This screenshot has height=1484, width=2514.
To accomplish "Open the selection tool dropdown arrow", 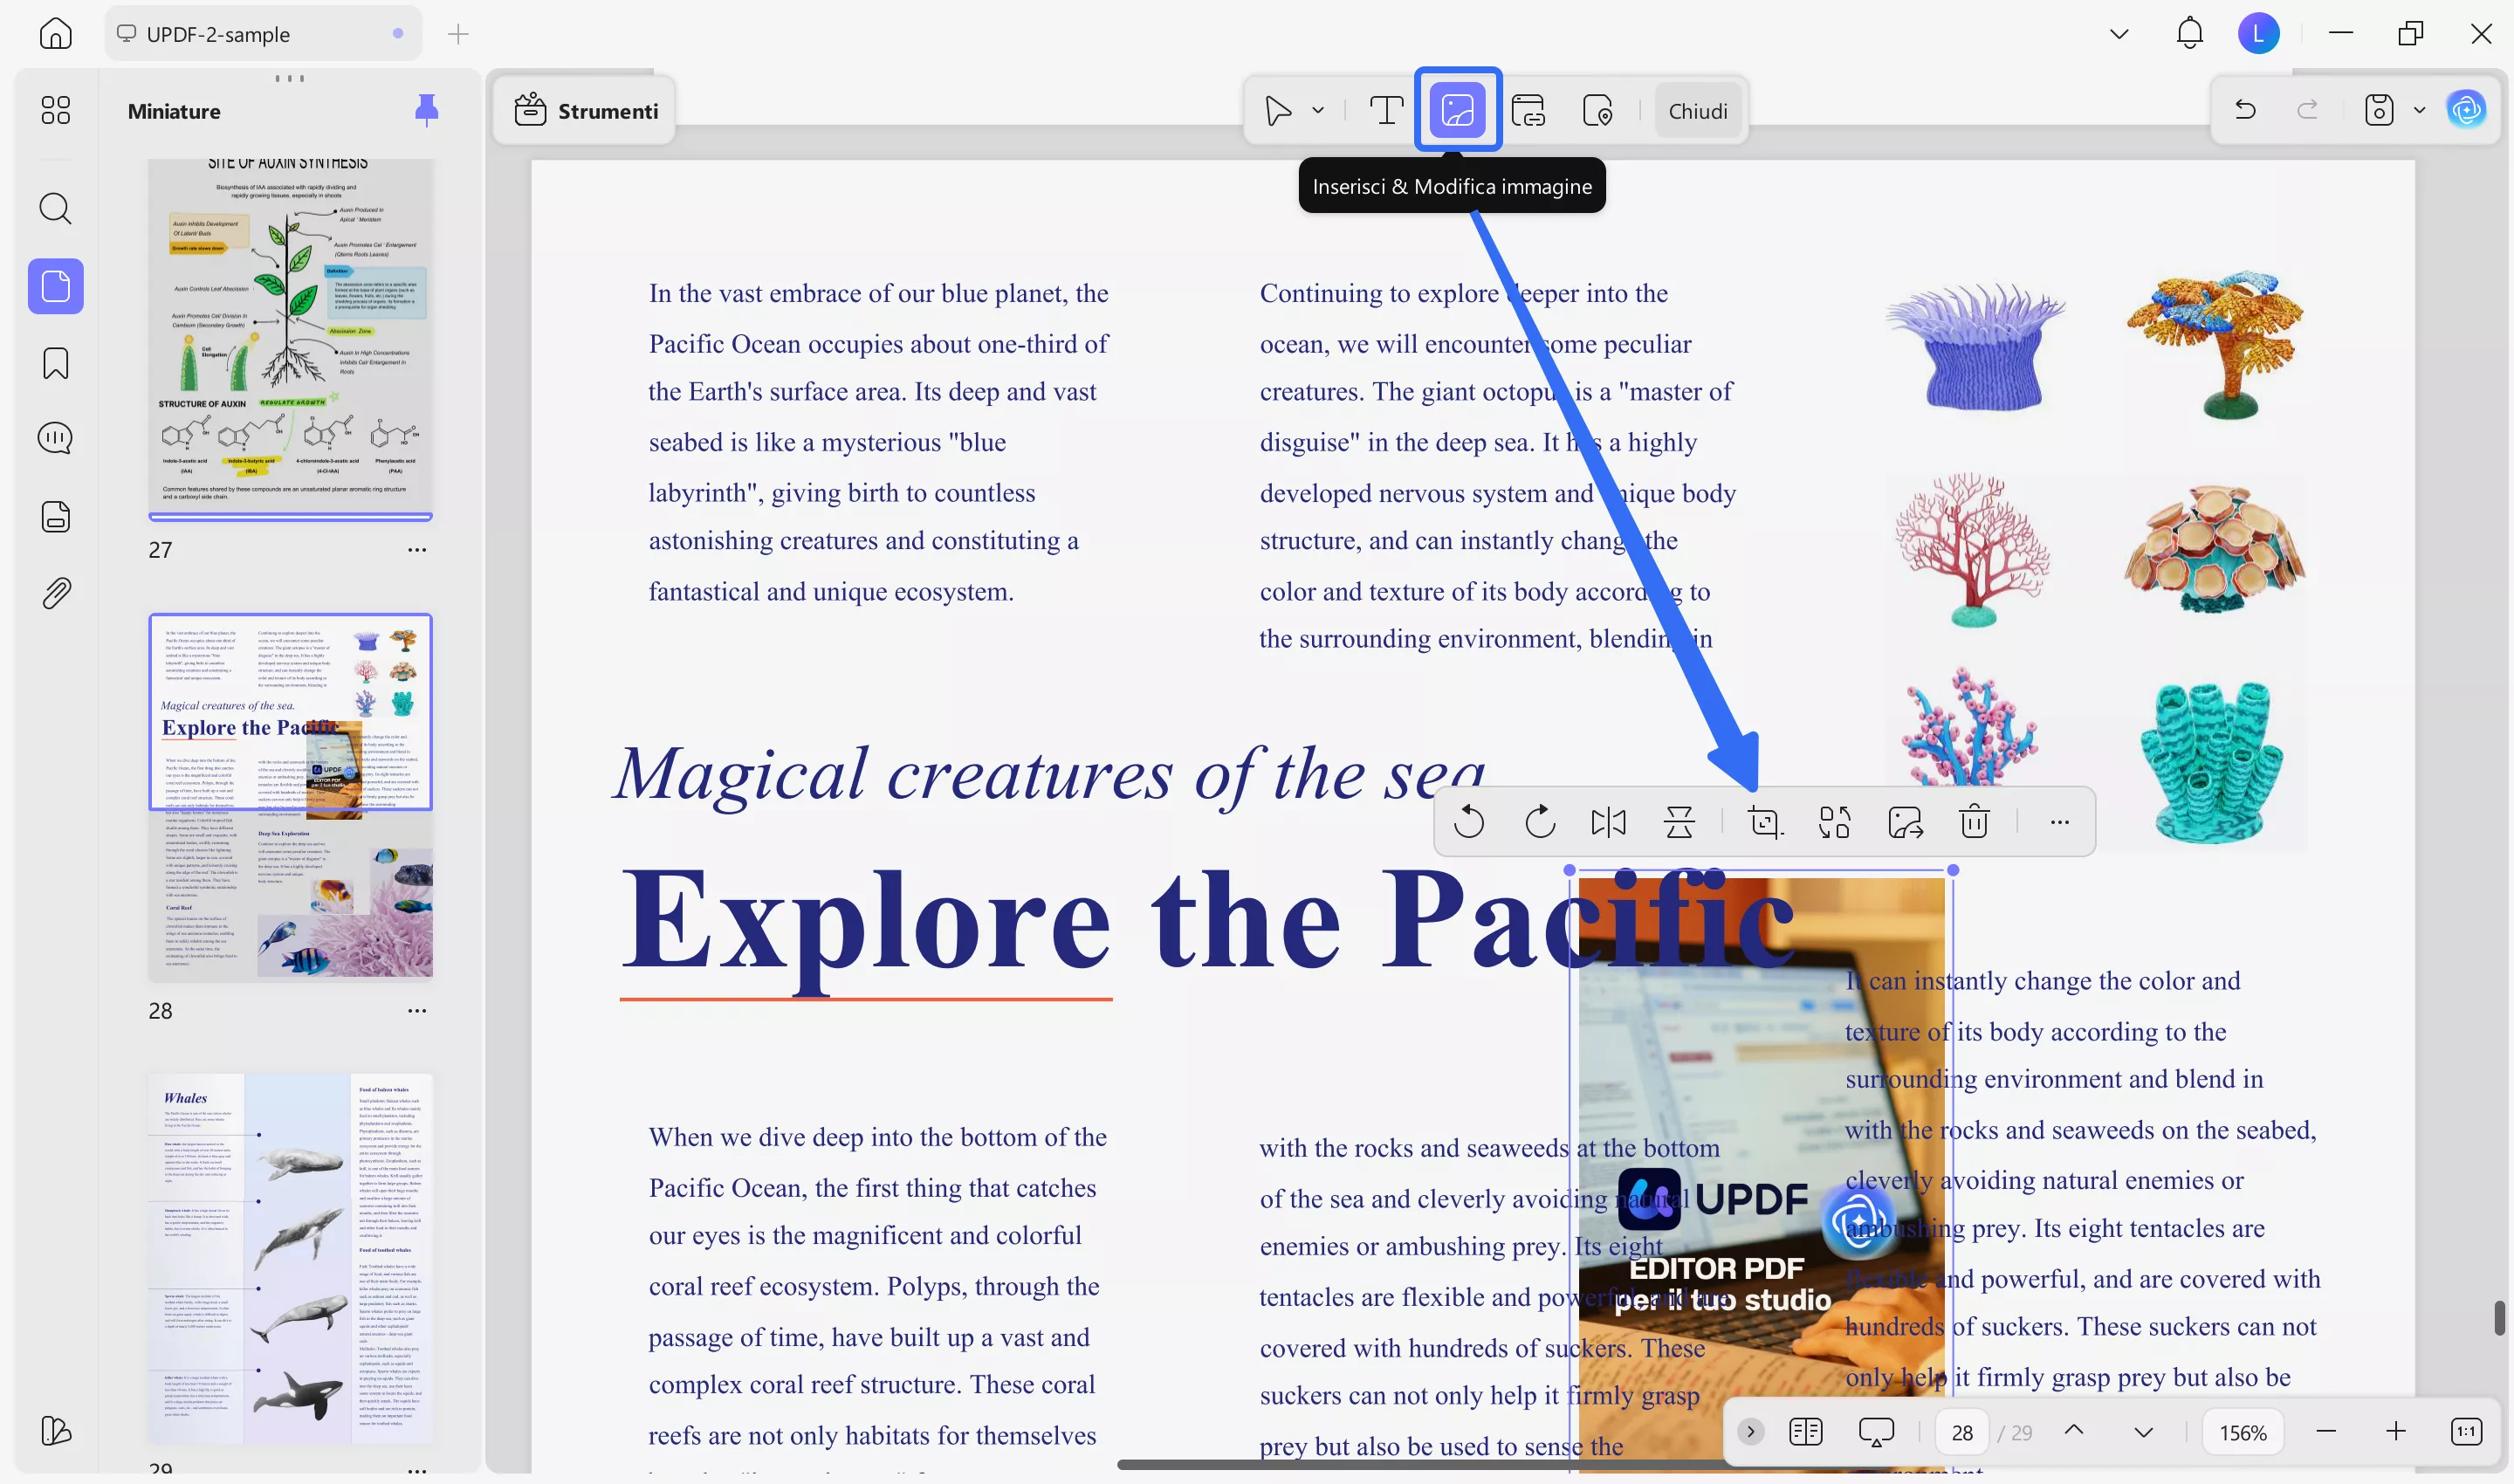I will coord(1318,110).
